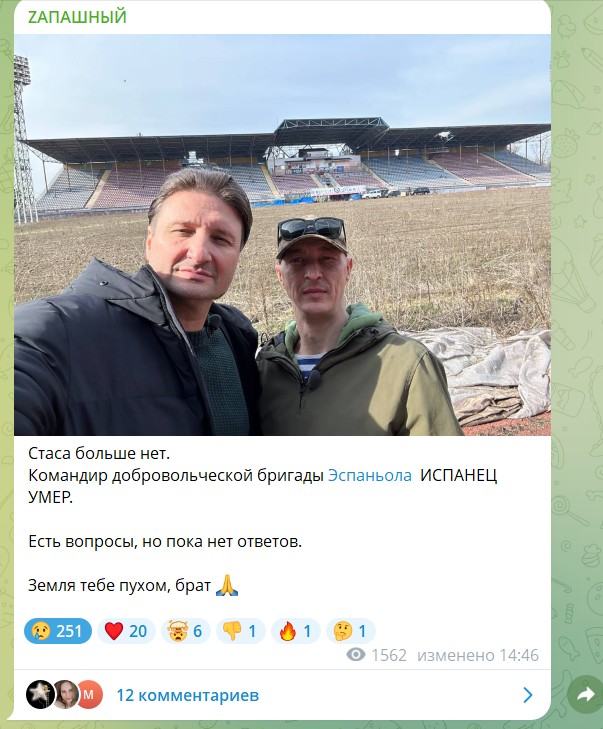Click the share arrow button beside the post
This screenshot has width=603, height=729.
pos(585,695)
